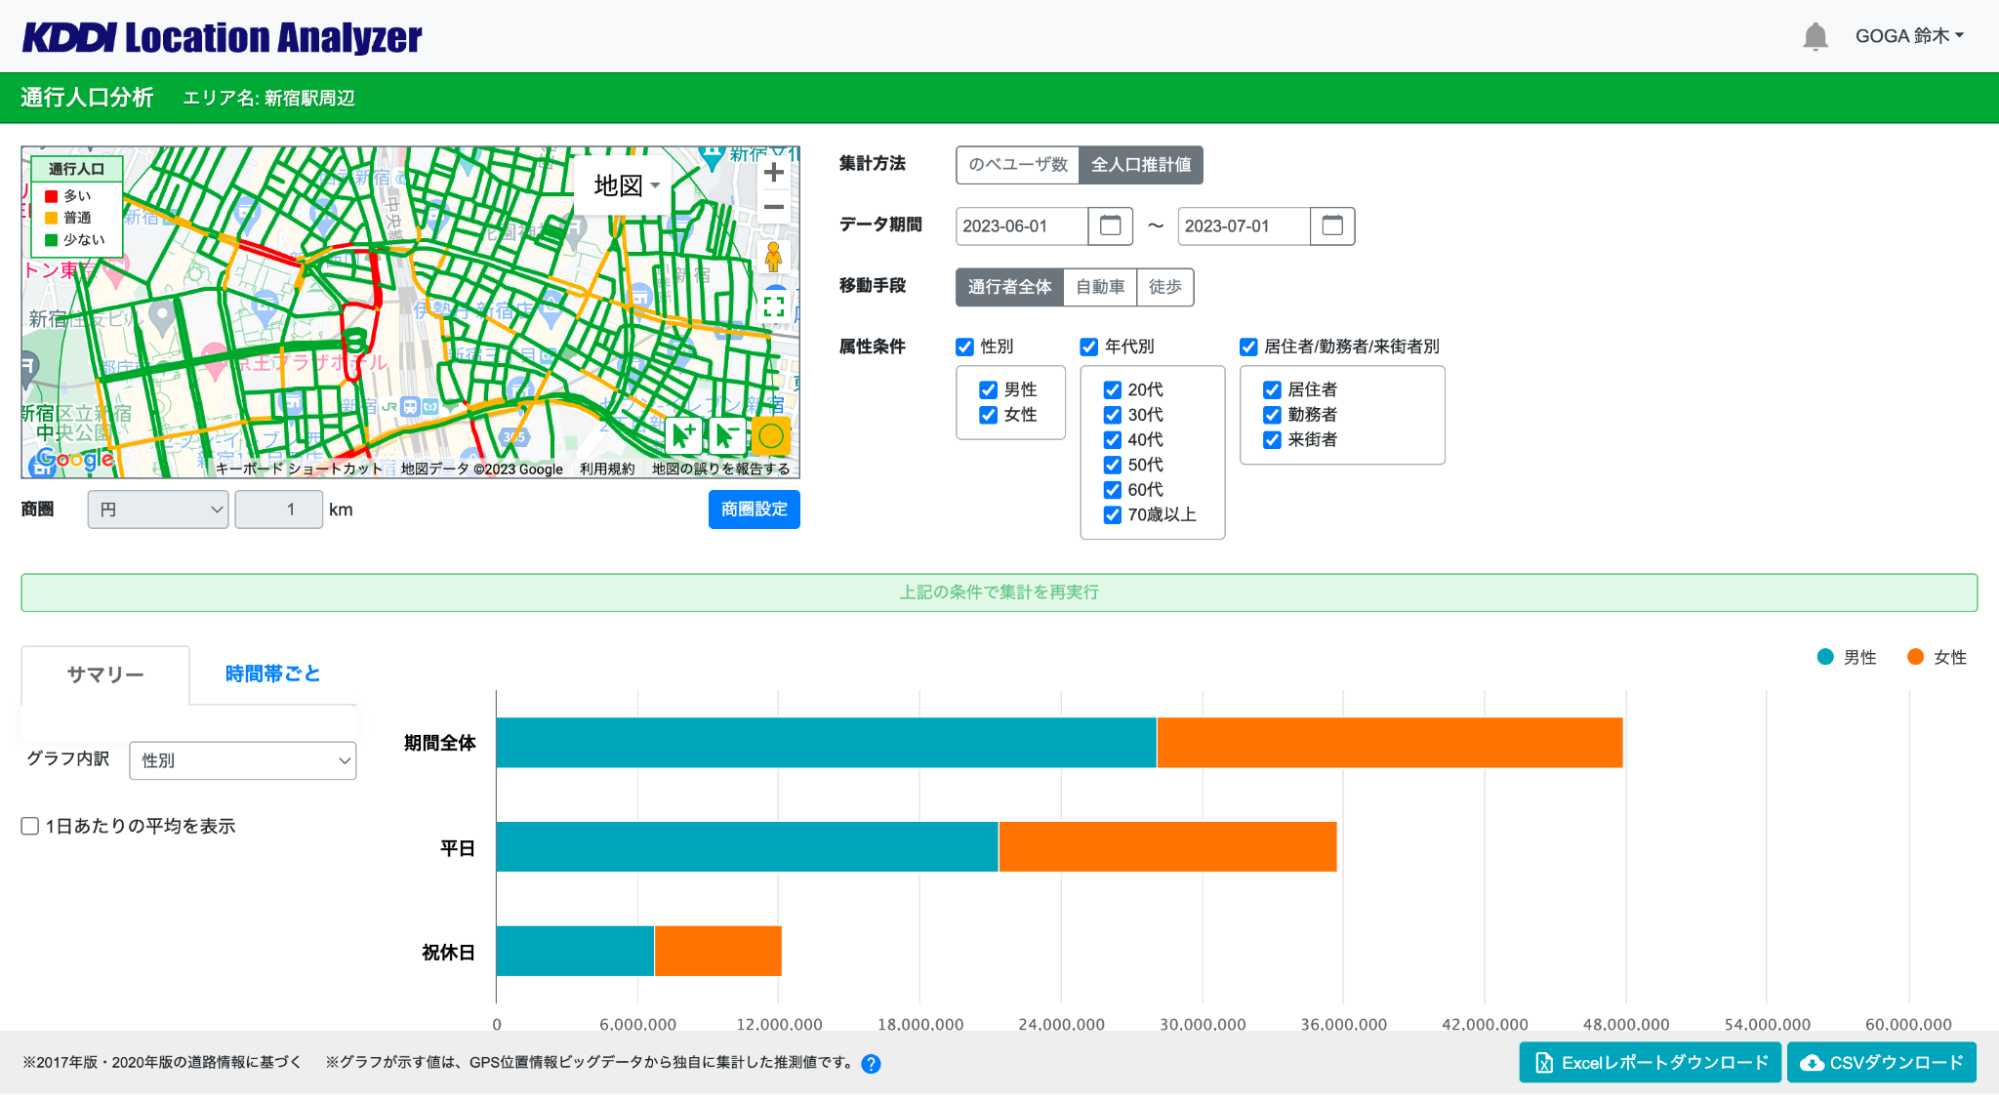Image resolution: width=1999 pixels, height=1095 pixels.
Task: Select the add-selection cursor tool
Action: [x=684, y=435]
